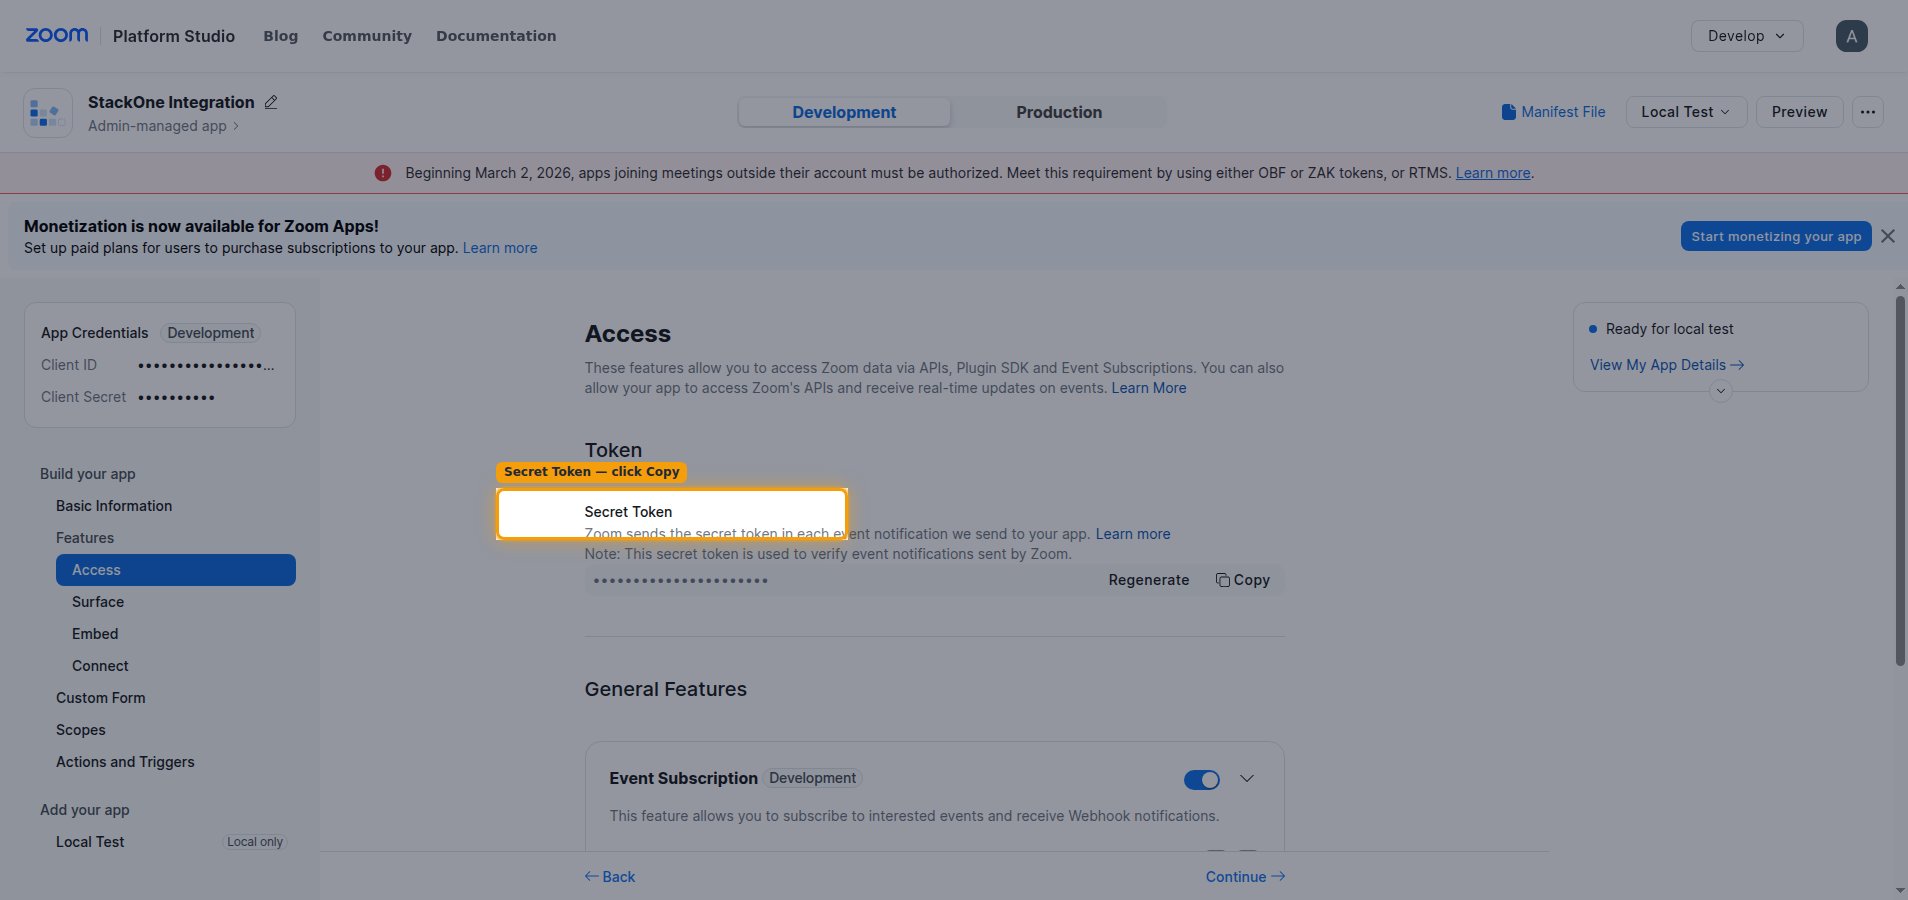Regenerate the Secret Token
Image resolution: width=1908 pixels, height=900 pixels.
click(1148, 580)
